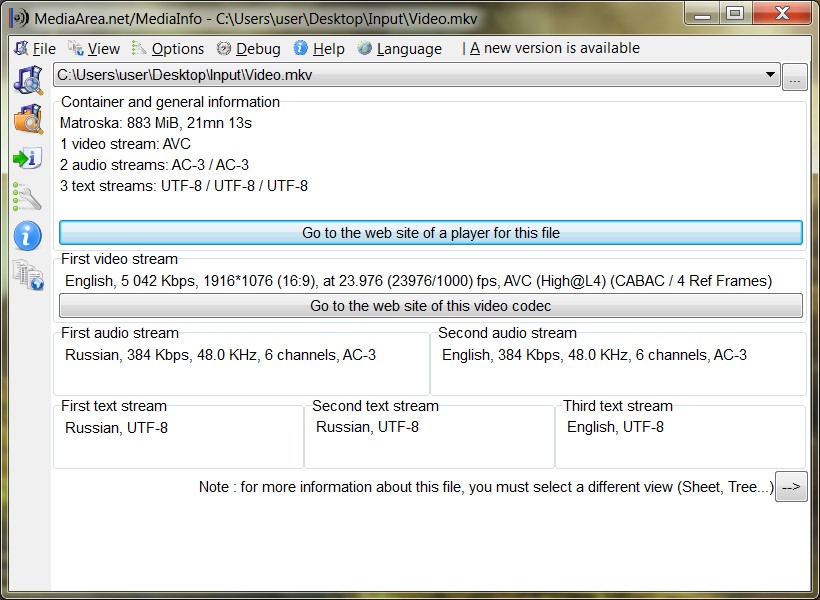820x600 pixels.
Task: Click the '2 audio streams: AC-3 / AC-3' line
Action: coord(154,165)
